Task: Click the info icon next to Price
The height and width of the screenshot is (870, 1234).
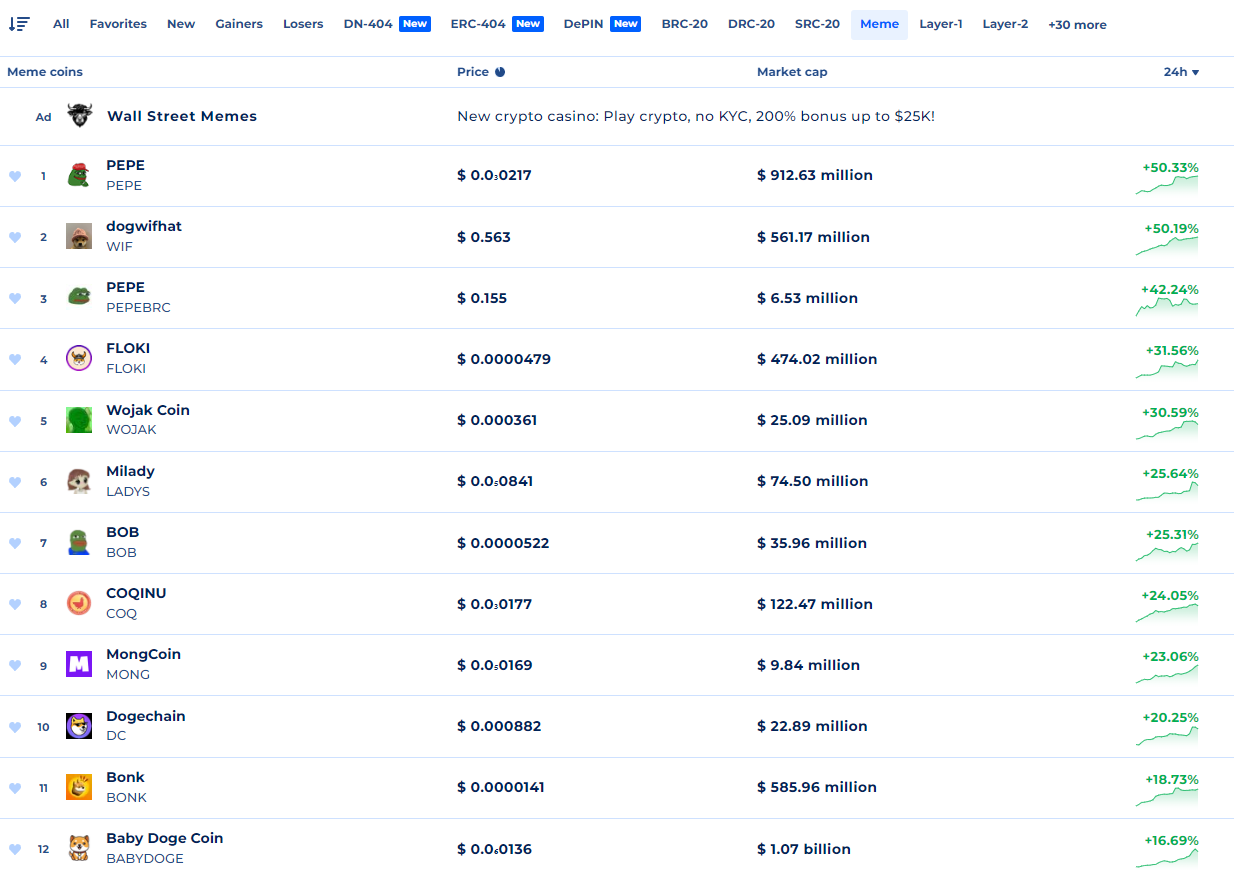Action: tap(500, 72)
